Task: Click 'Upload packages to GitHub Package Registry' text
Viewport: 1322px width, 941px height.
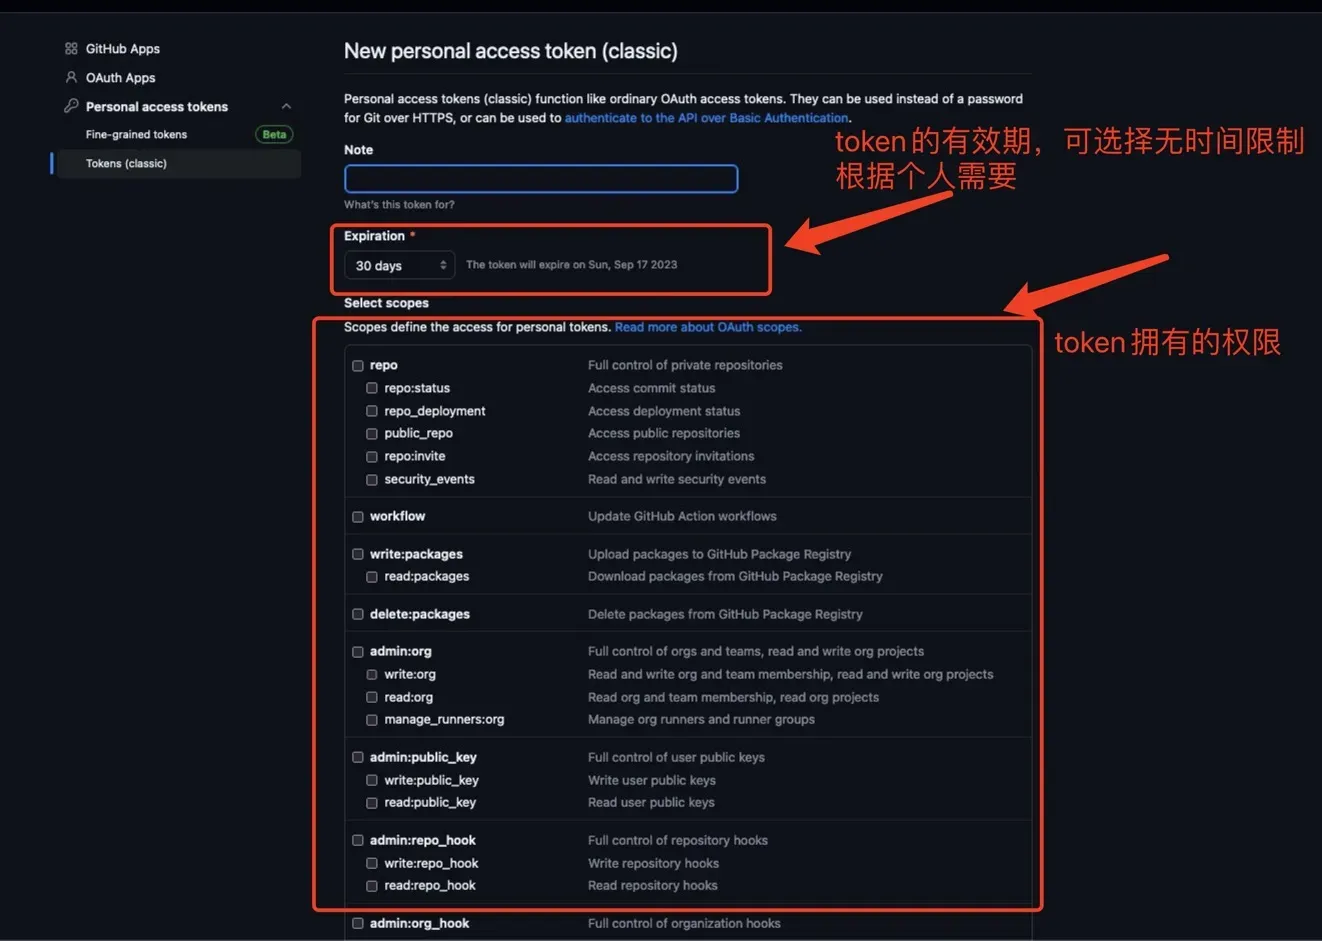Action: (720, 554)
